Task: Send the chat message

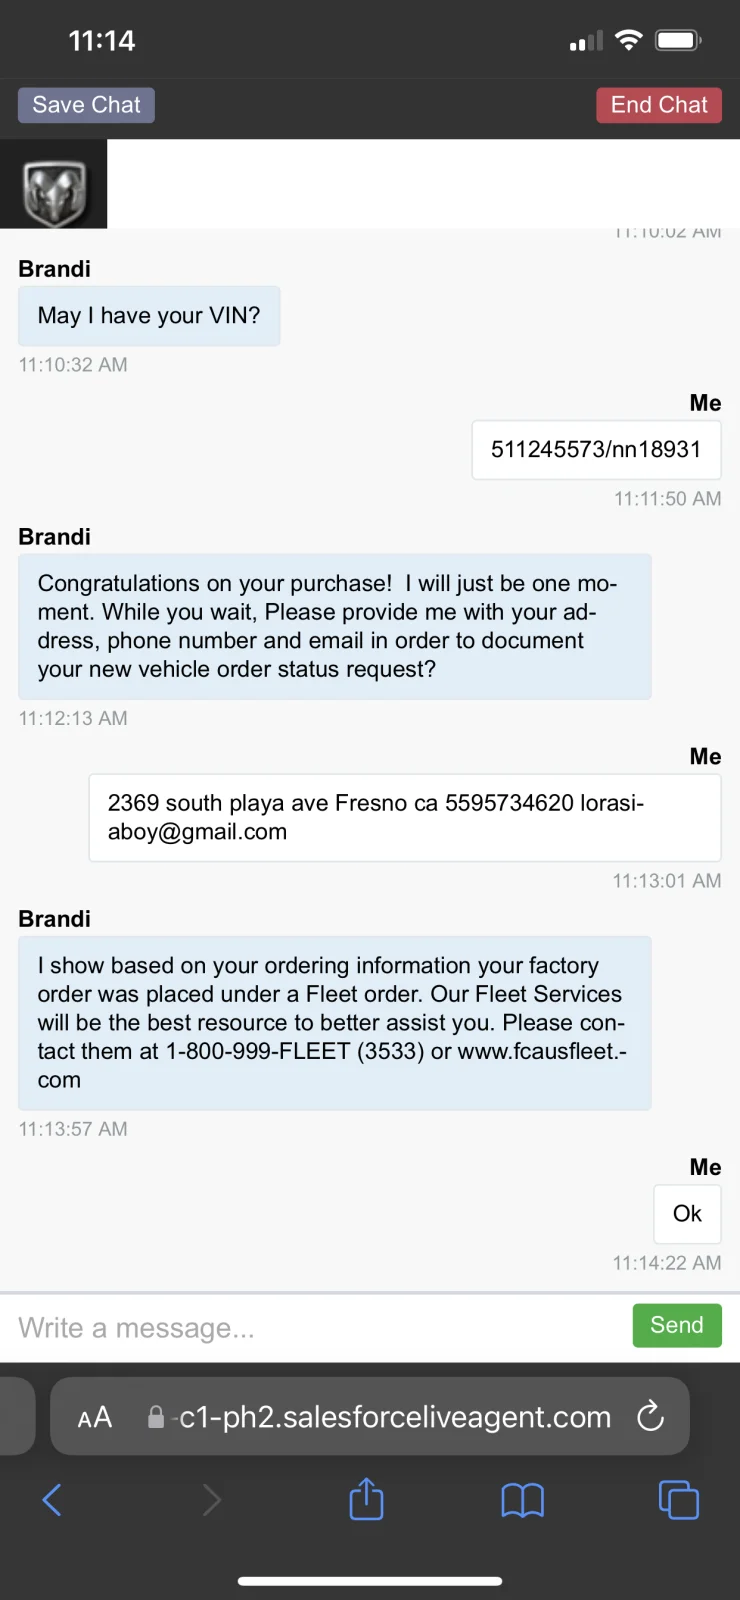Action: pos(676,1325)
